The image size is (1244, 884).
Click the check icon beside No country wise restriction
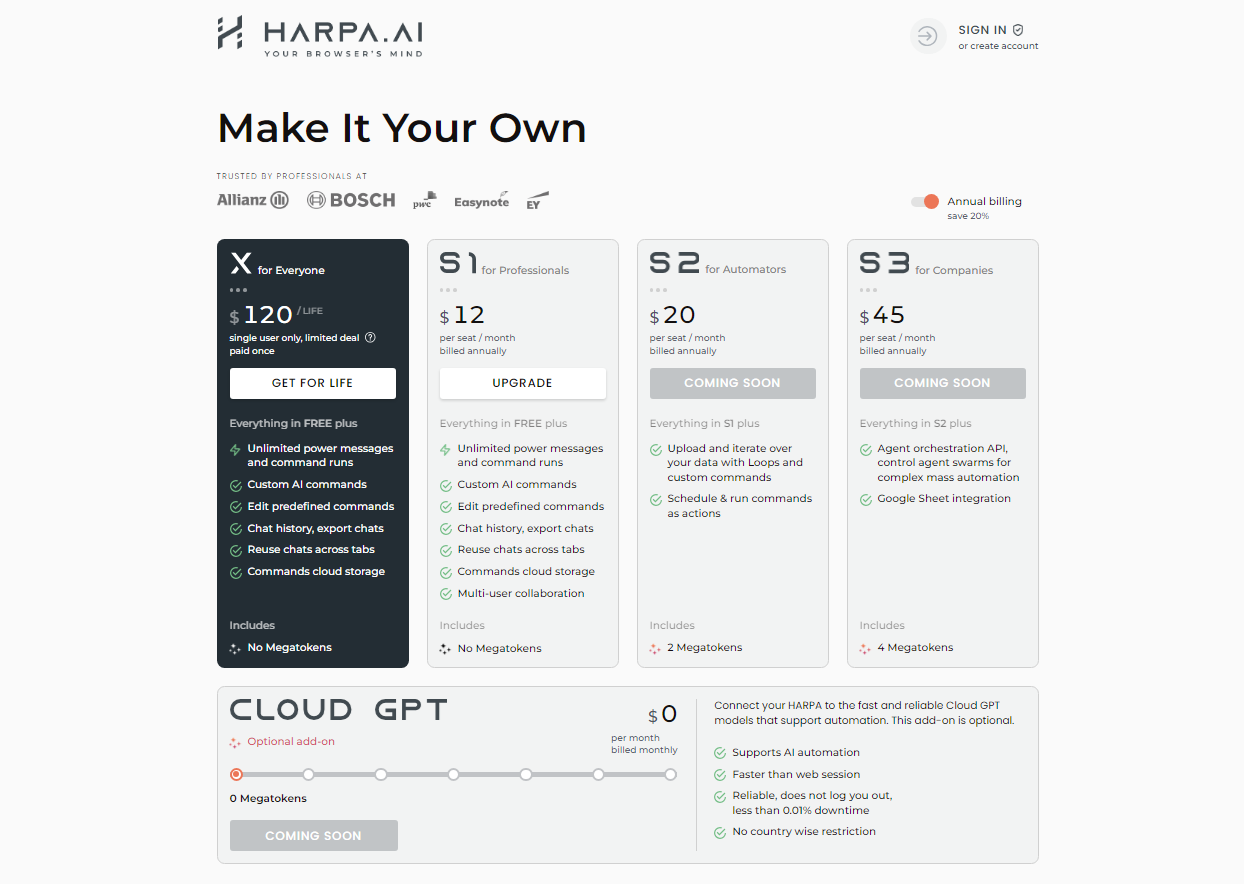coord(720,832)
